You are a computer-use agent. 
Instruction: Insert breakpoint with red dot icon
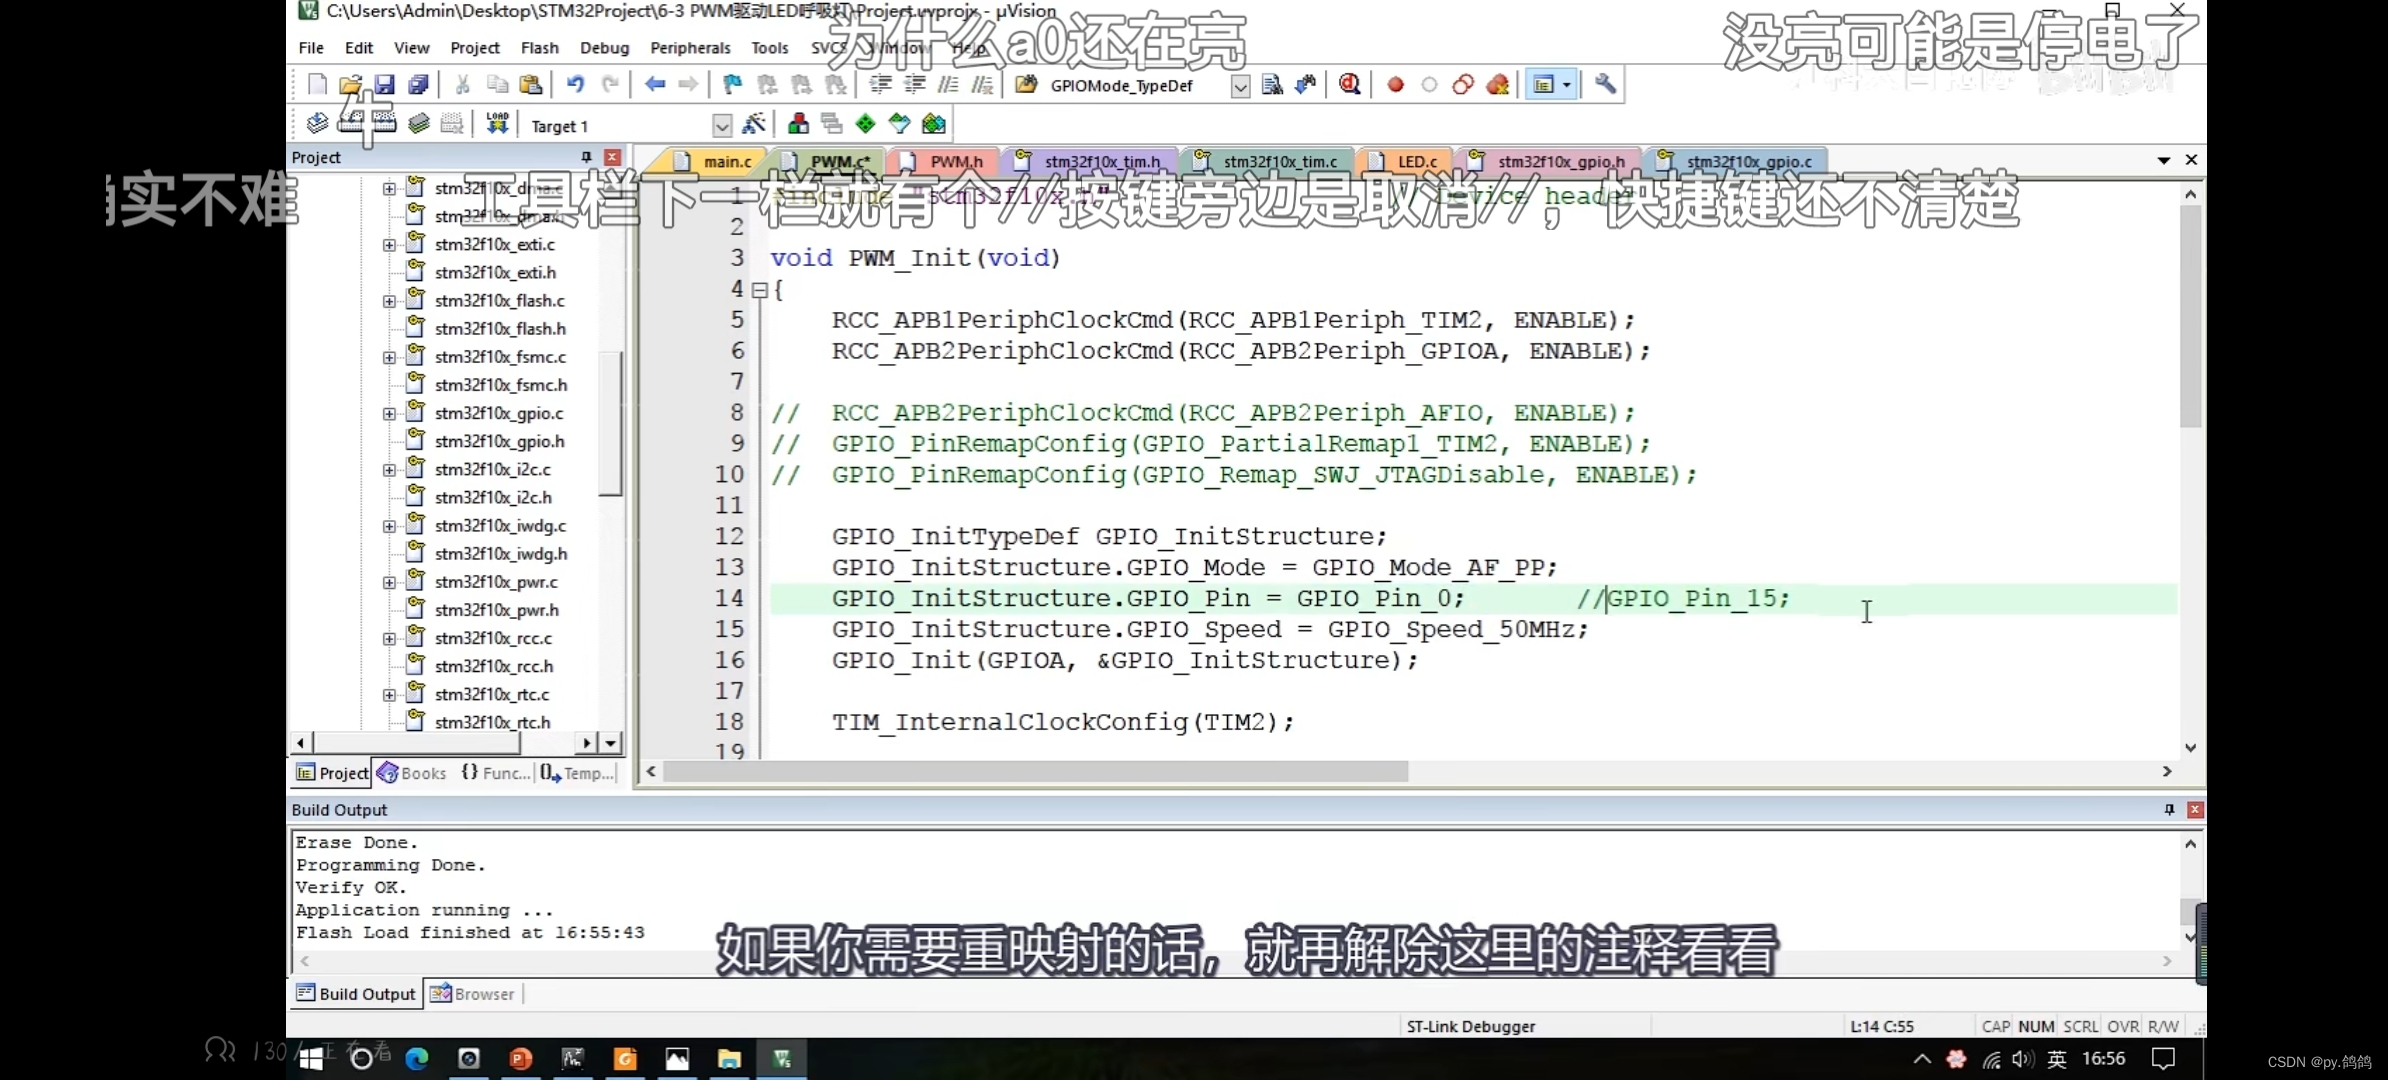pos(1395,85)
